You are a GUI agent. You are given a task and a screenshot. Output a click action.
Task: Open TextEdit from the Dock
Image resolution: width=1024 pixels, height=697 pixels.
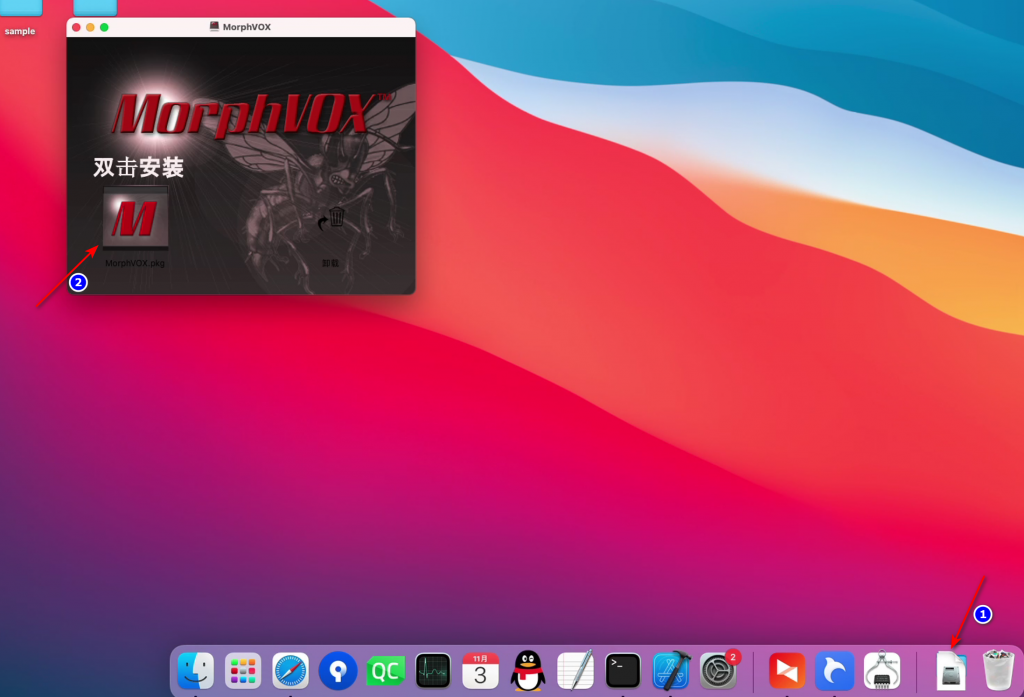[x=575, y=670]
